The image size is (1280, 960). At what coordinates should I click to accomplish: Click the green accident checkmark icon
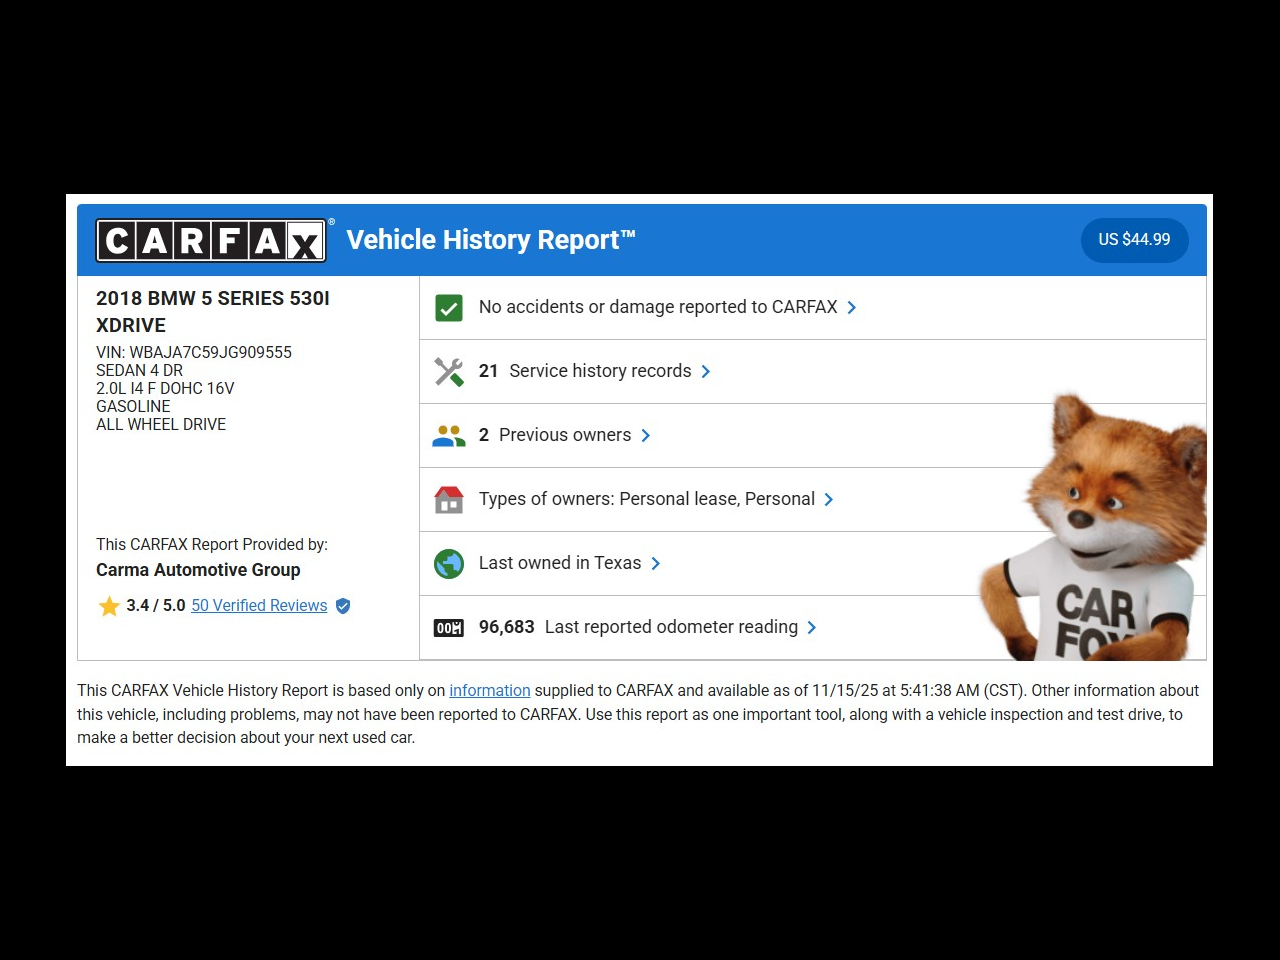449,307
